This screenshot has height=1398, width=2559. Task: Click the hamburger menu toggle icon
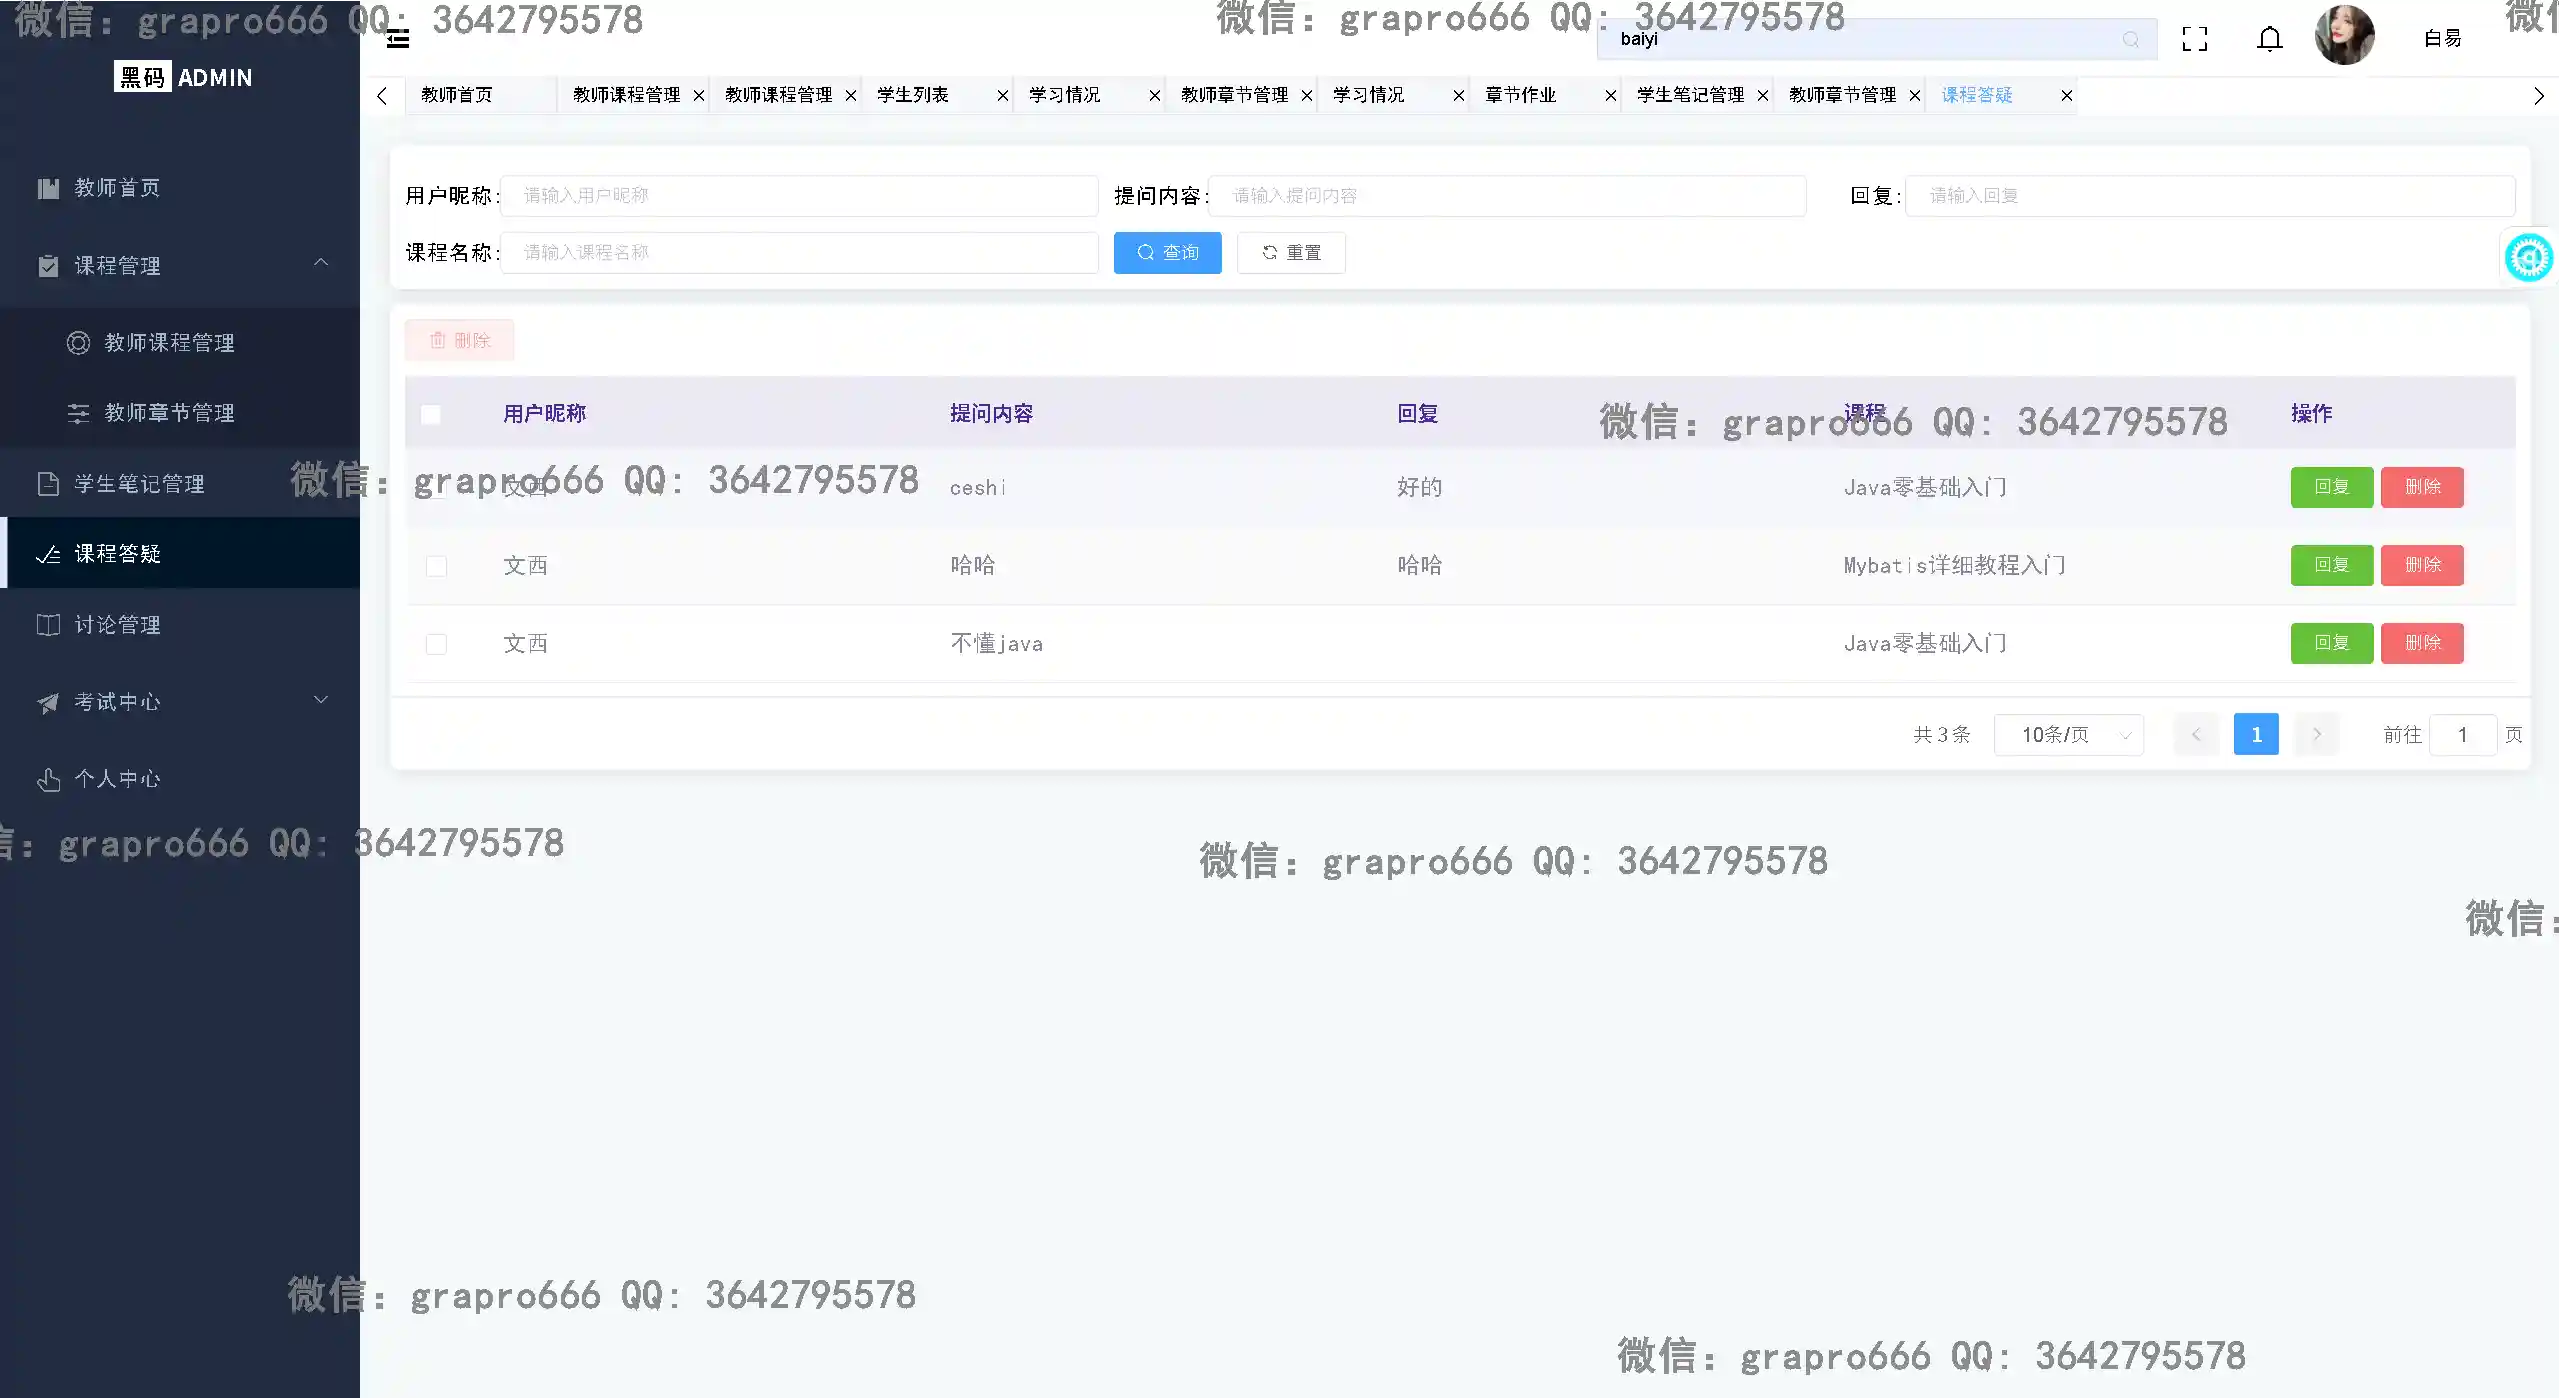(x=397, y=38)
